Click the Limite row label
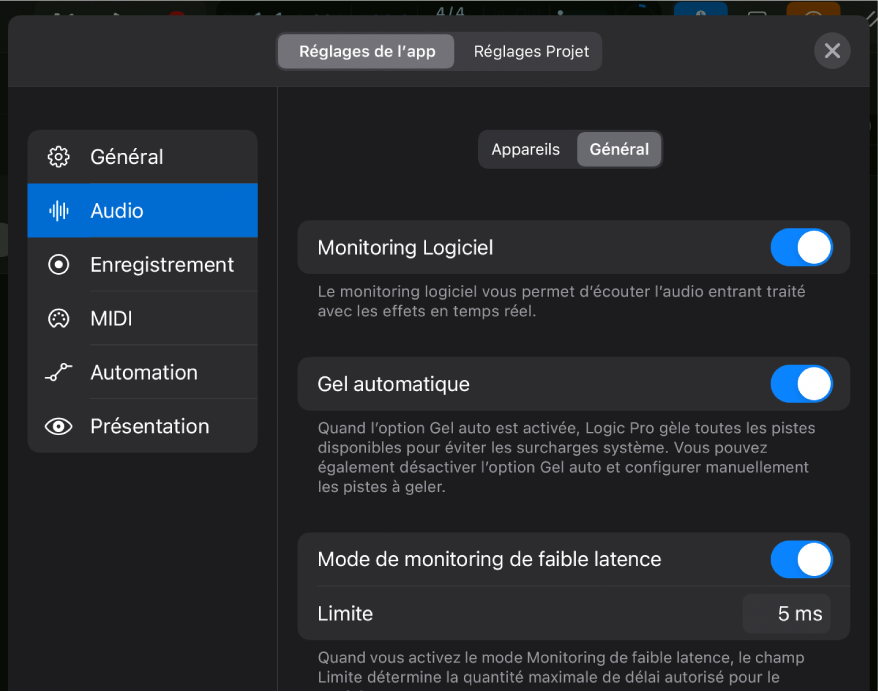Image resolution: width=878 pixels, height=692 pixels. click(345, 614)
